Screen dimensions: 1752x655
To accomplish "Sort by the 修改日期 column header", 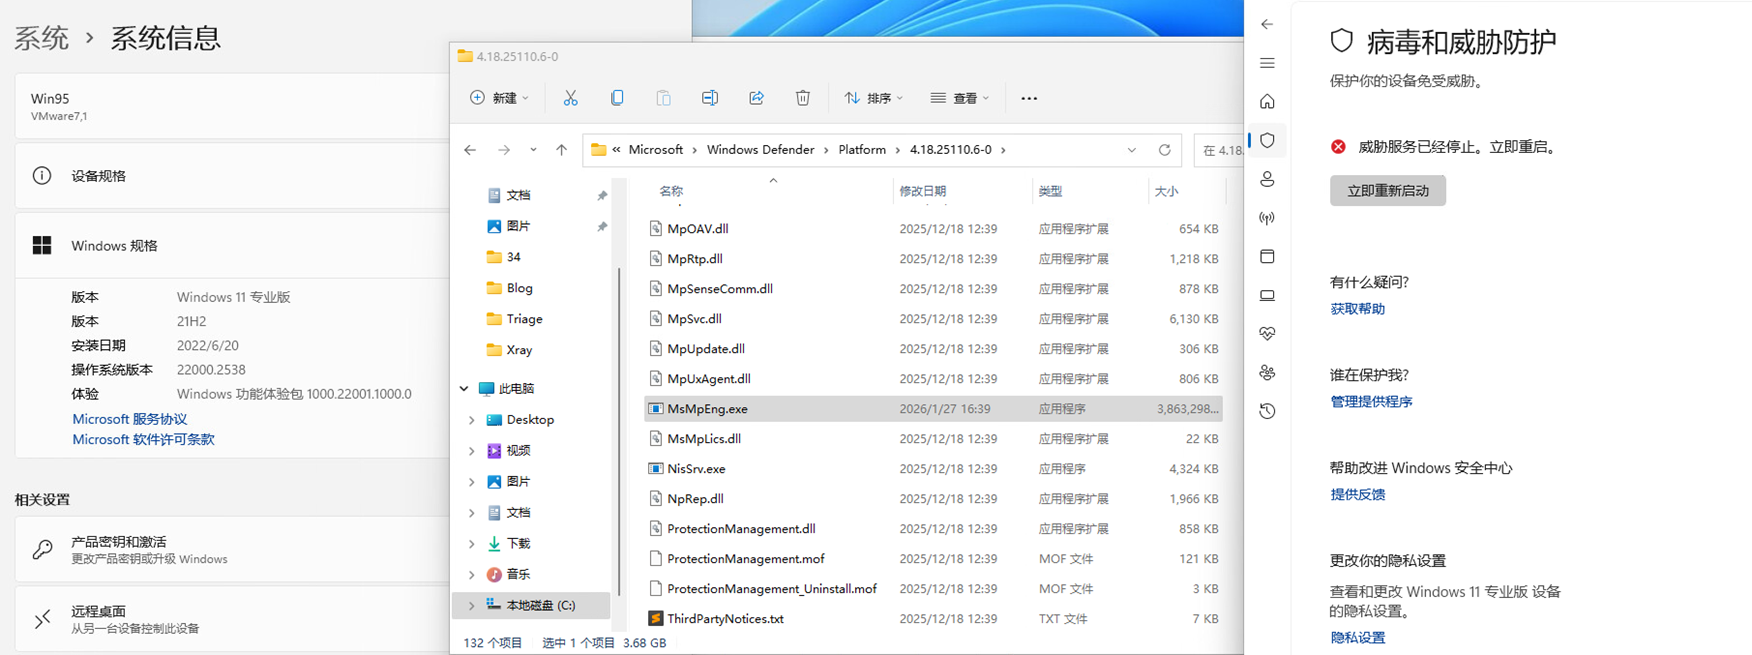I will 922,191.
